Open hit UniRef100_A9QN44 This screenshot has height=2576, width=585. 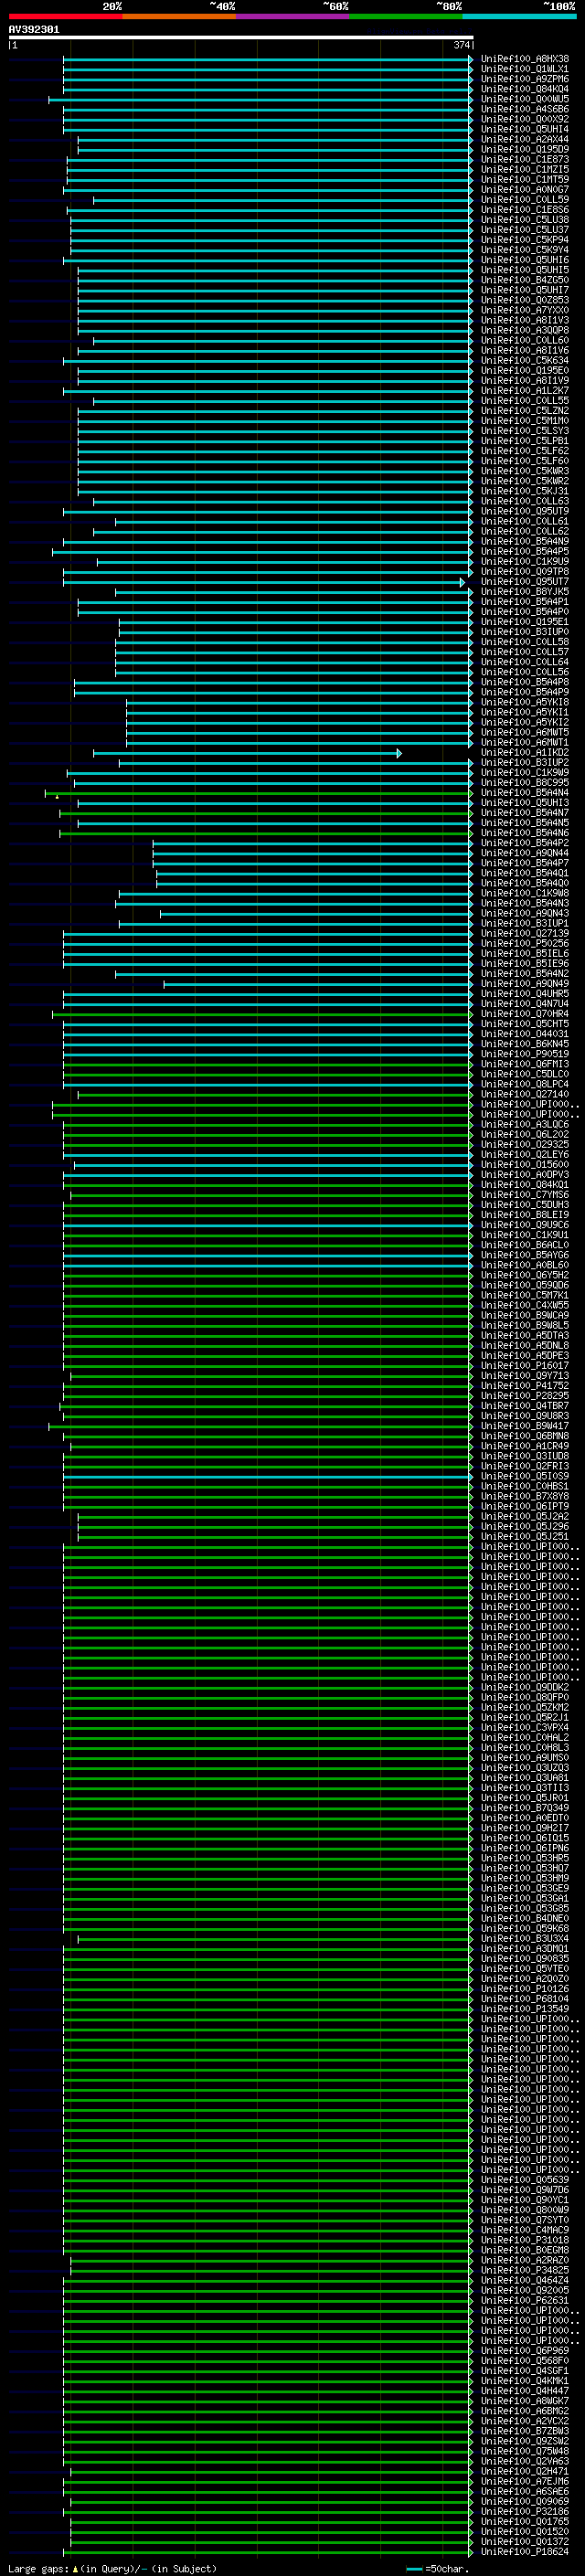pyautogui.click(x=524, y=853)
